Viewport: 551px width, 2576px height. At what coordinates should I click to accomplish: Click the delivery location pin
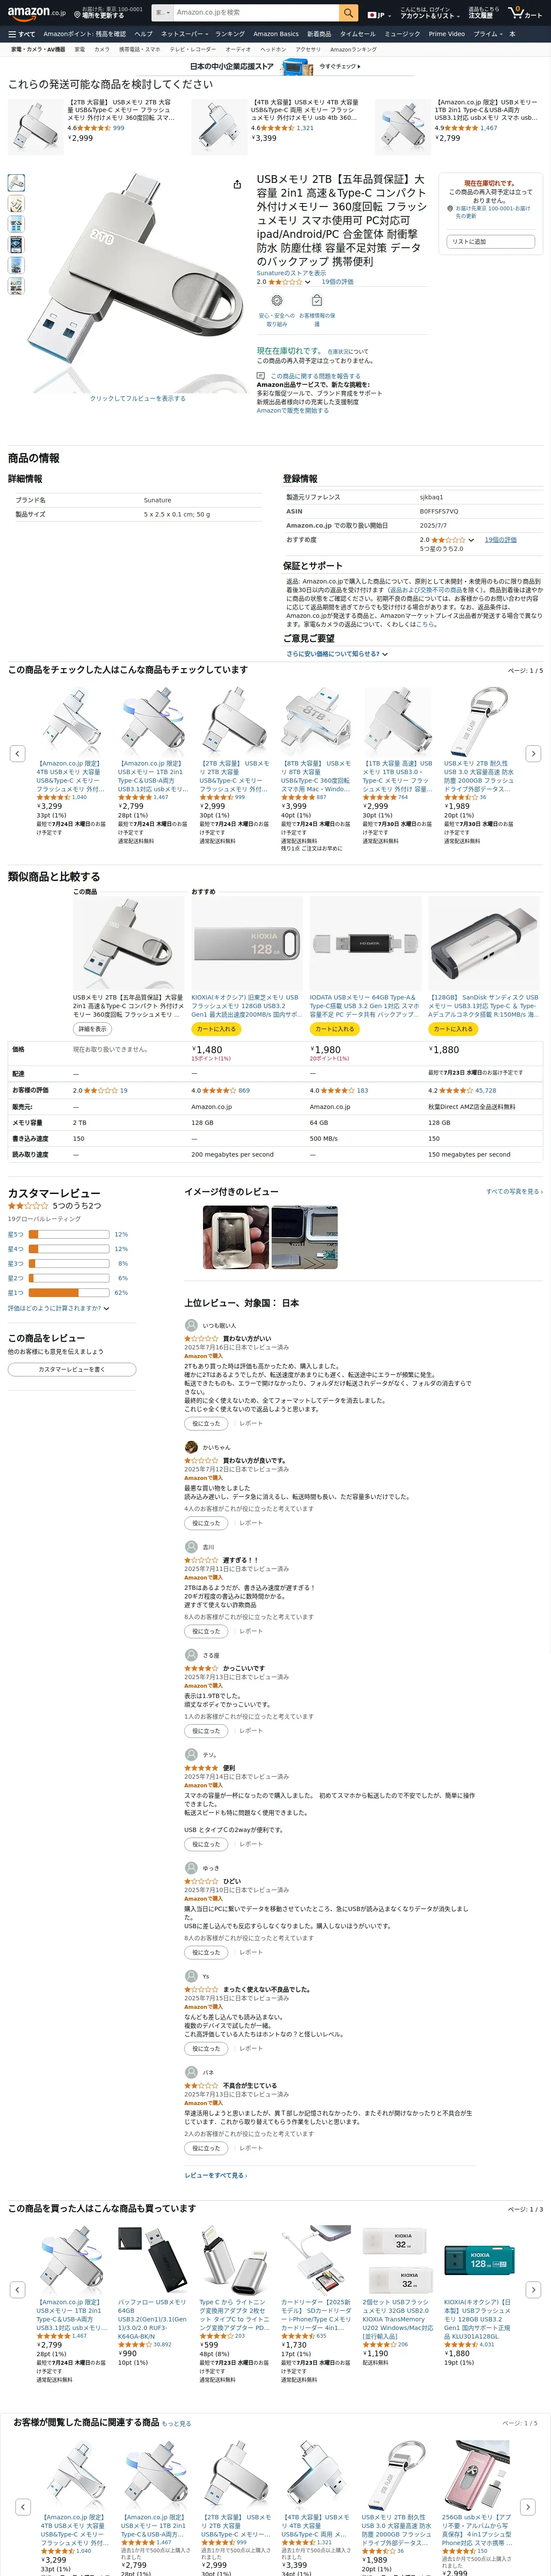click(x=77, y=15)
